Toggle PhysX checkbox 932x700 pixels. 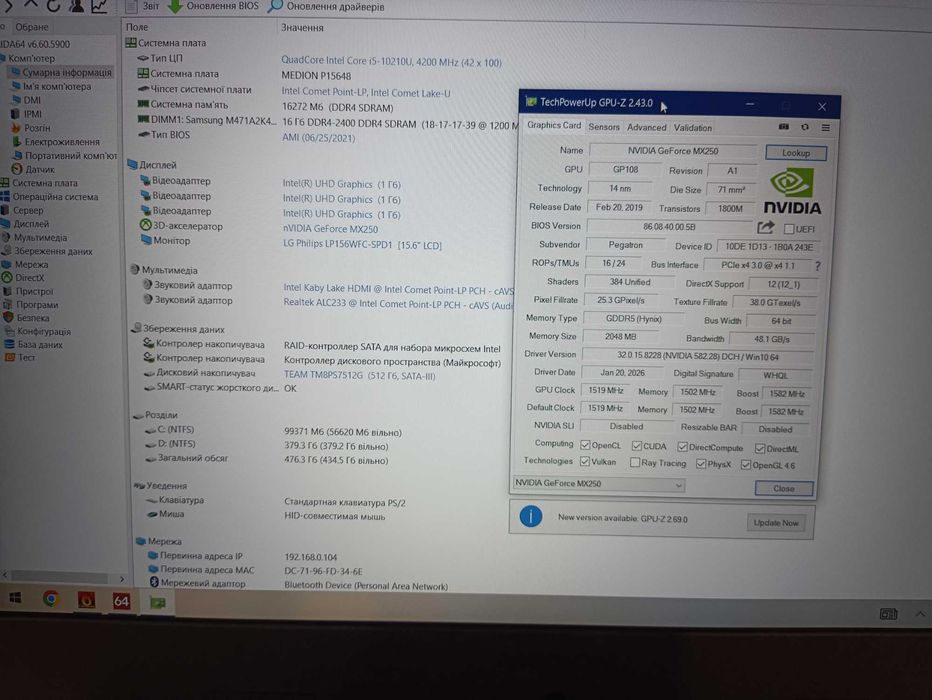(x=701, y=463)
